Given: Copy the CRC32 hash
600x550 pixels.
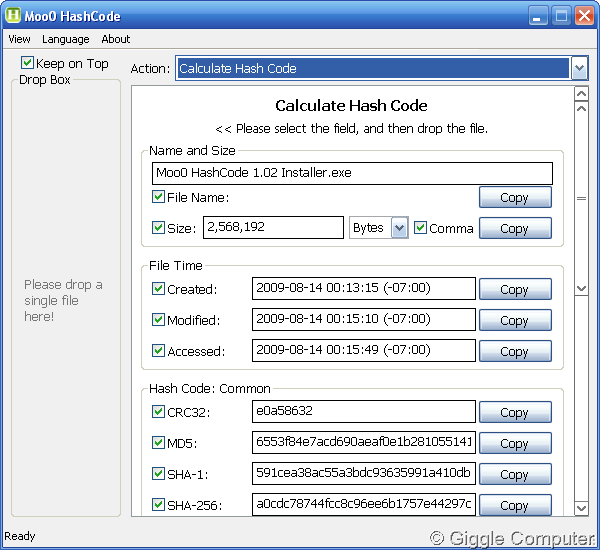Looking at the screenshot, I should (515, 412).
